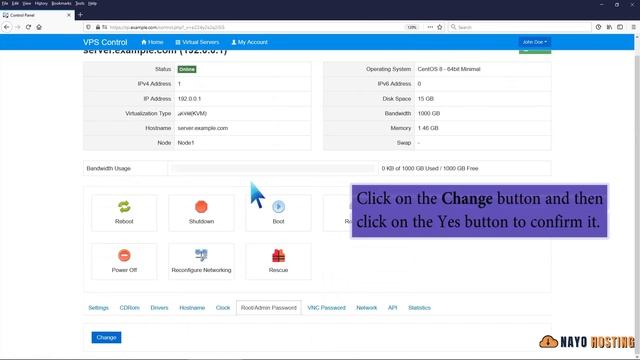This screenshot has height=360, width=640.
Task: Click the blue Change button
Action: pyautogui.click(x=106, y=338)
